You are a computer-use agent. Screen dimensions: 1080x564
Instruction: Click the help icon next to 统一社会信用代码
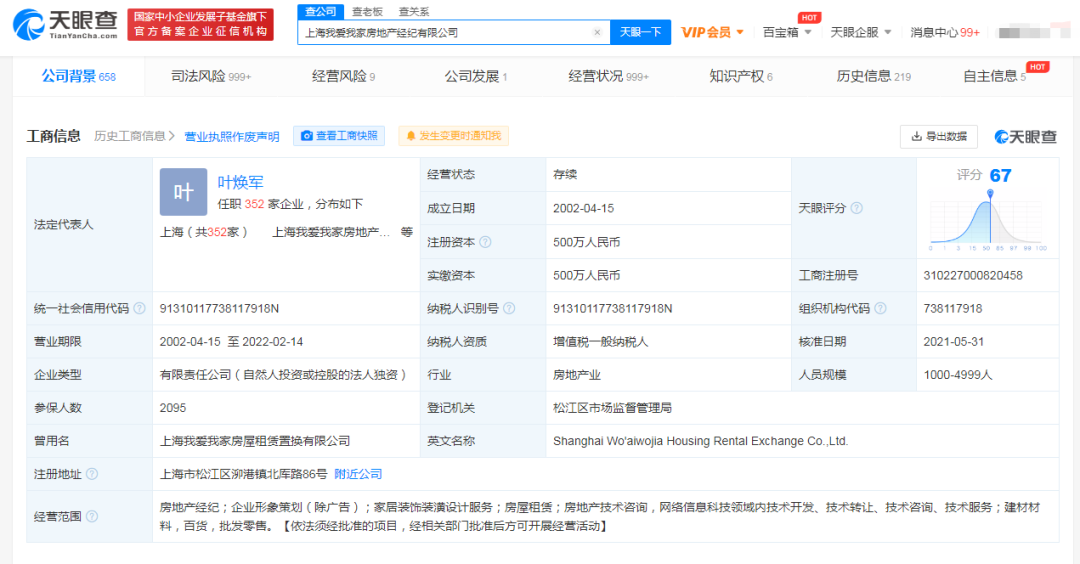tap(140, 308)
